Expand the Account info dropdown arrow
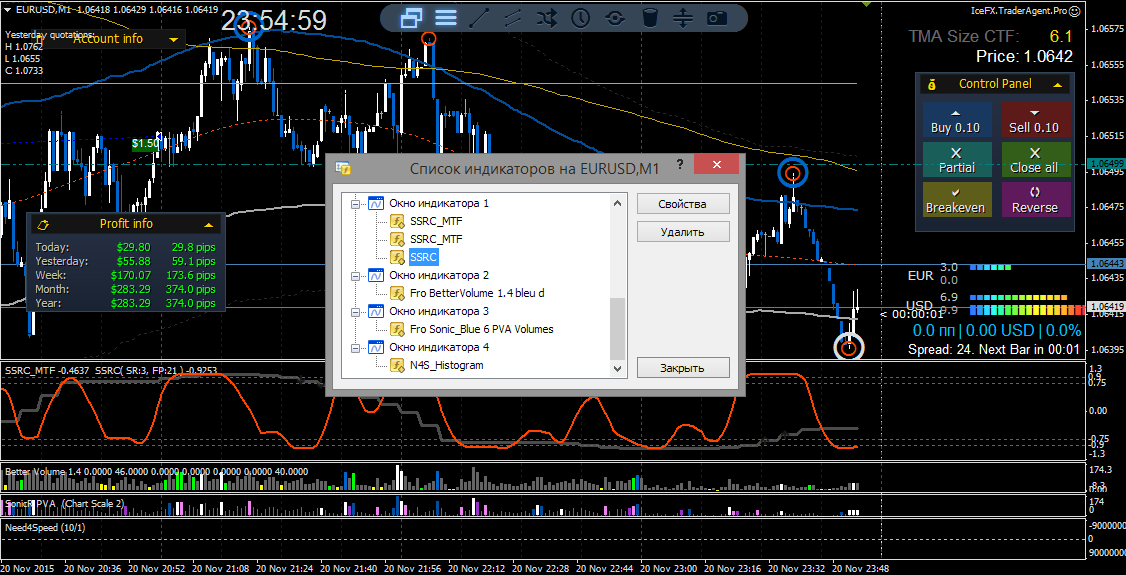This screenshot has width=1126, height=575. click(x=174, y=39)
